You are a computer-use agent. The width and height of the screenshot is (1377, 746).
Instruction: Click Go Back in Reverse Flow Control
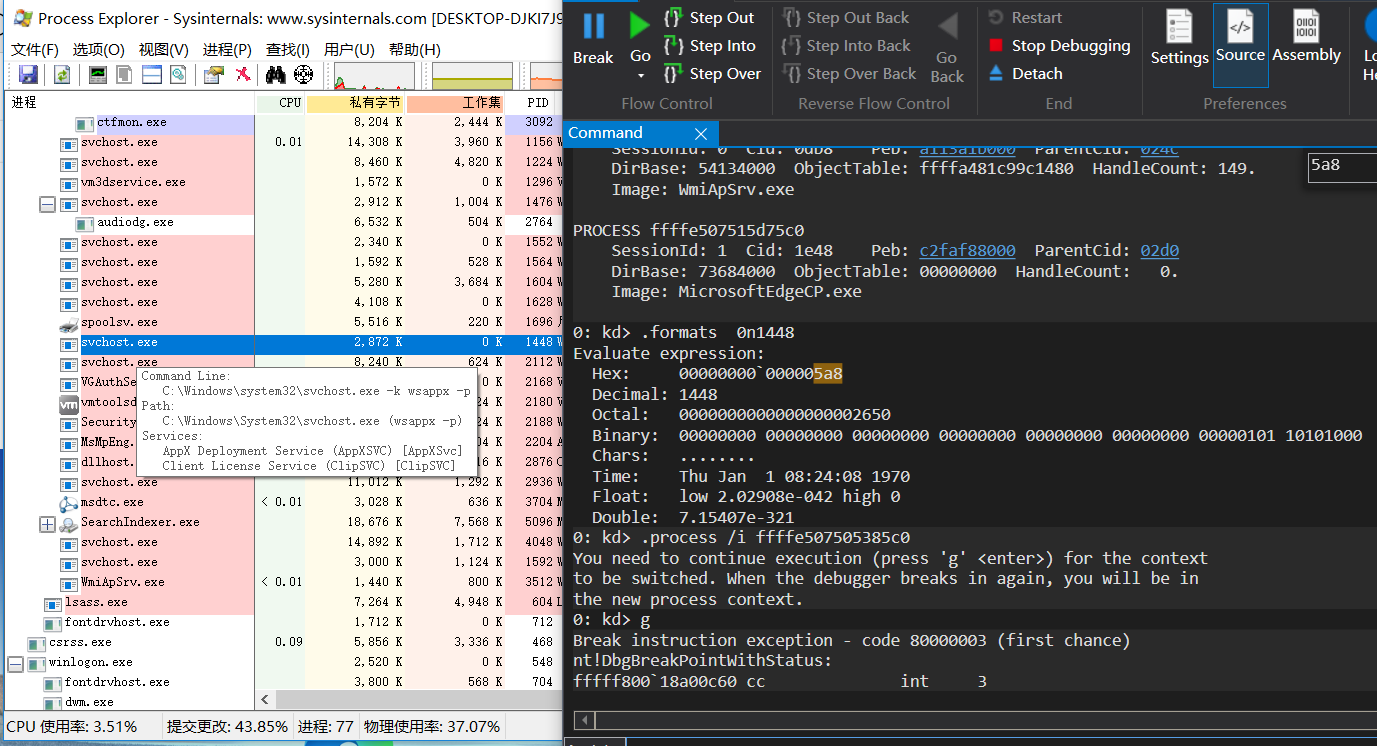[x=947, y=46]
